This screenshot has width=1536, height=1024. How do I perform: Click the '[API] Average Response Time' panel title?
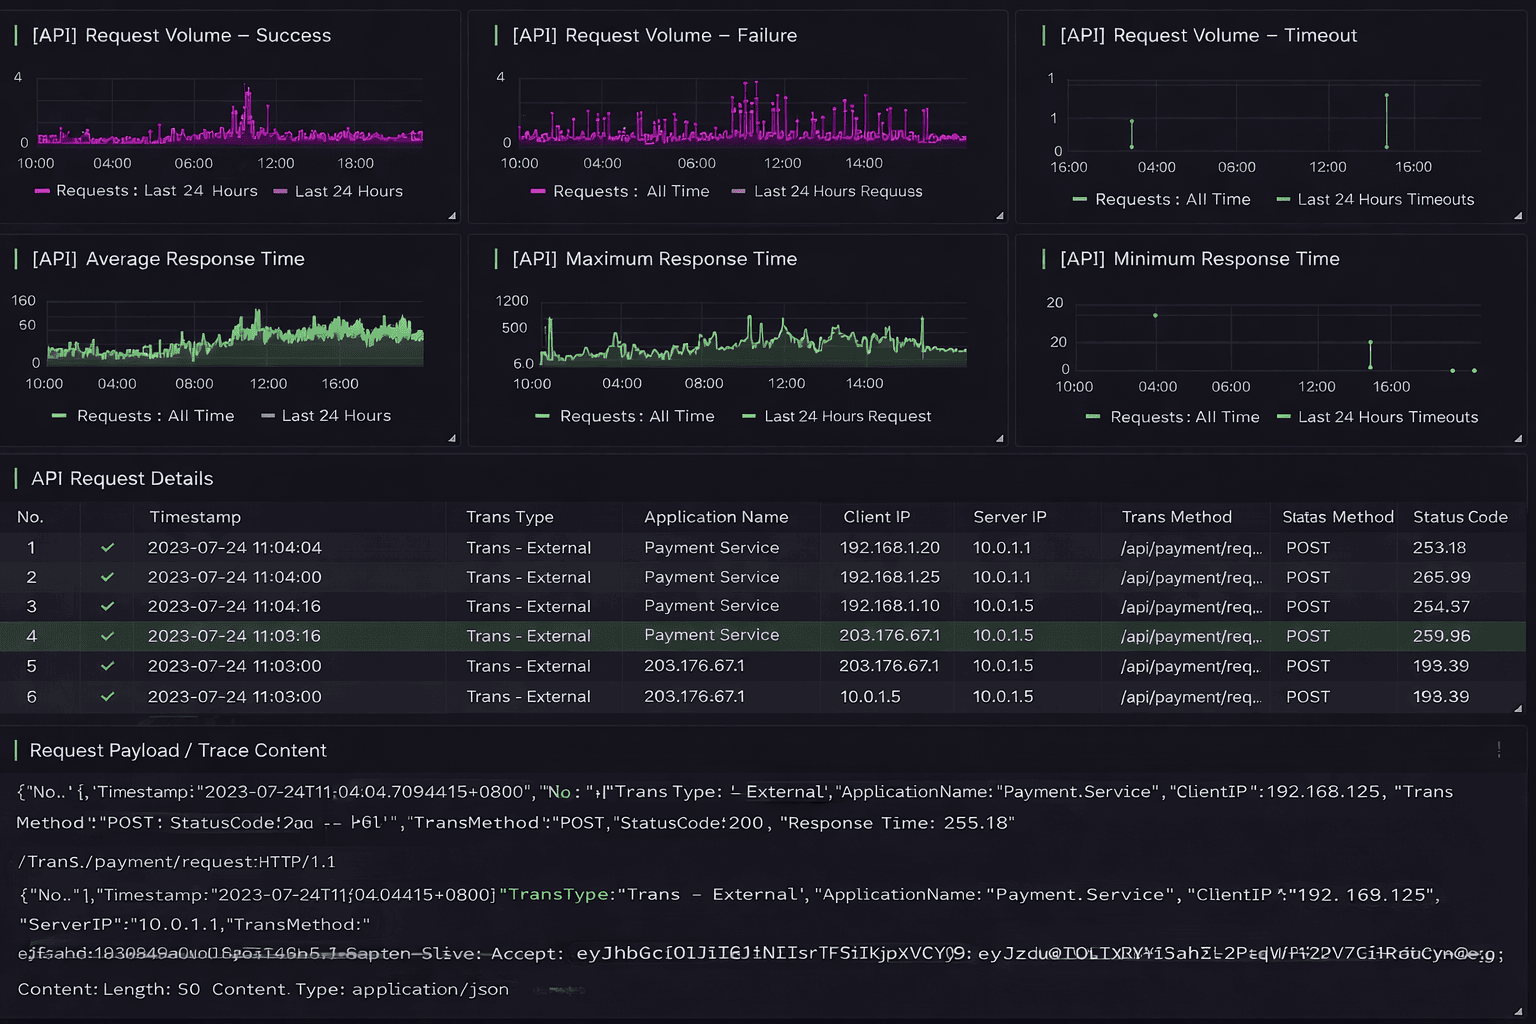click(168, 259)
